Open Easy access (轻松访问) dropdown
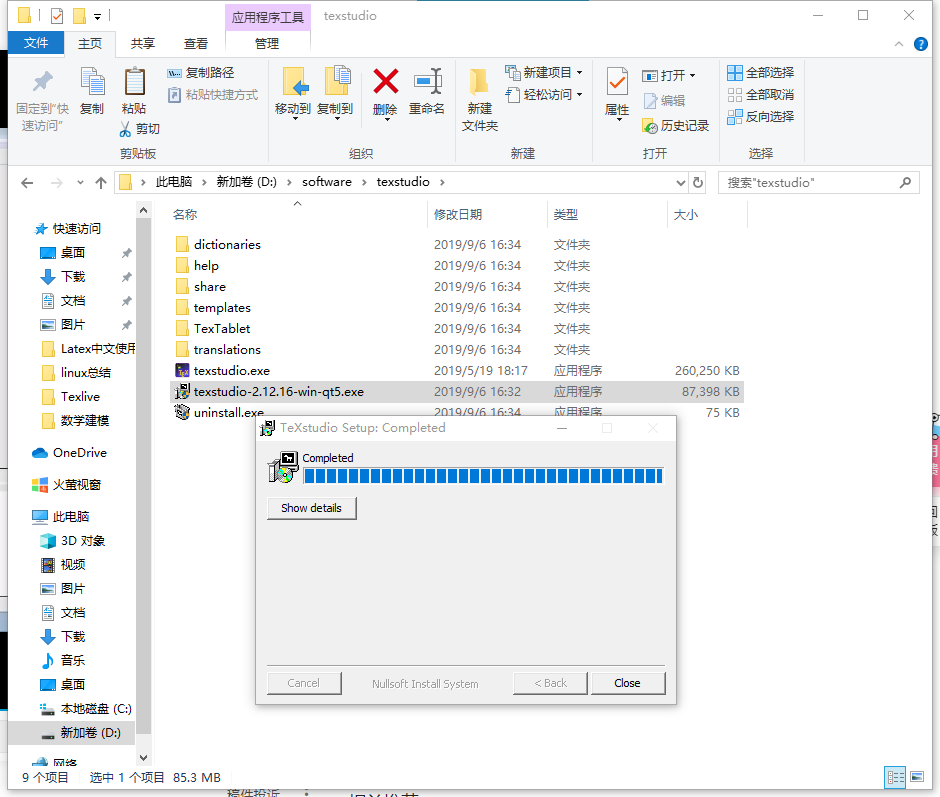 [544, 95]
